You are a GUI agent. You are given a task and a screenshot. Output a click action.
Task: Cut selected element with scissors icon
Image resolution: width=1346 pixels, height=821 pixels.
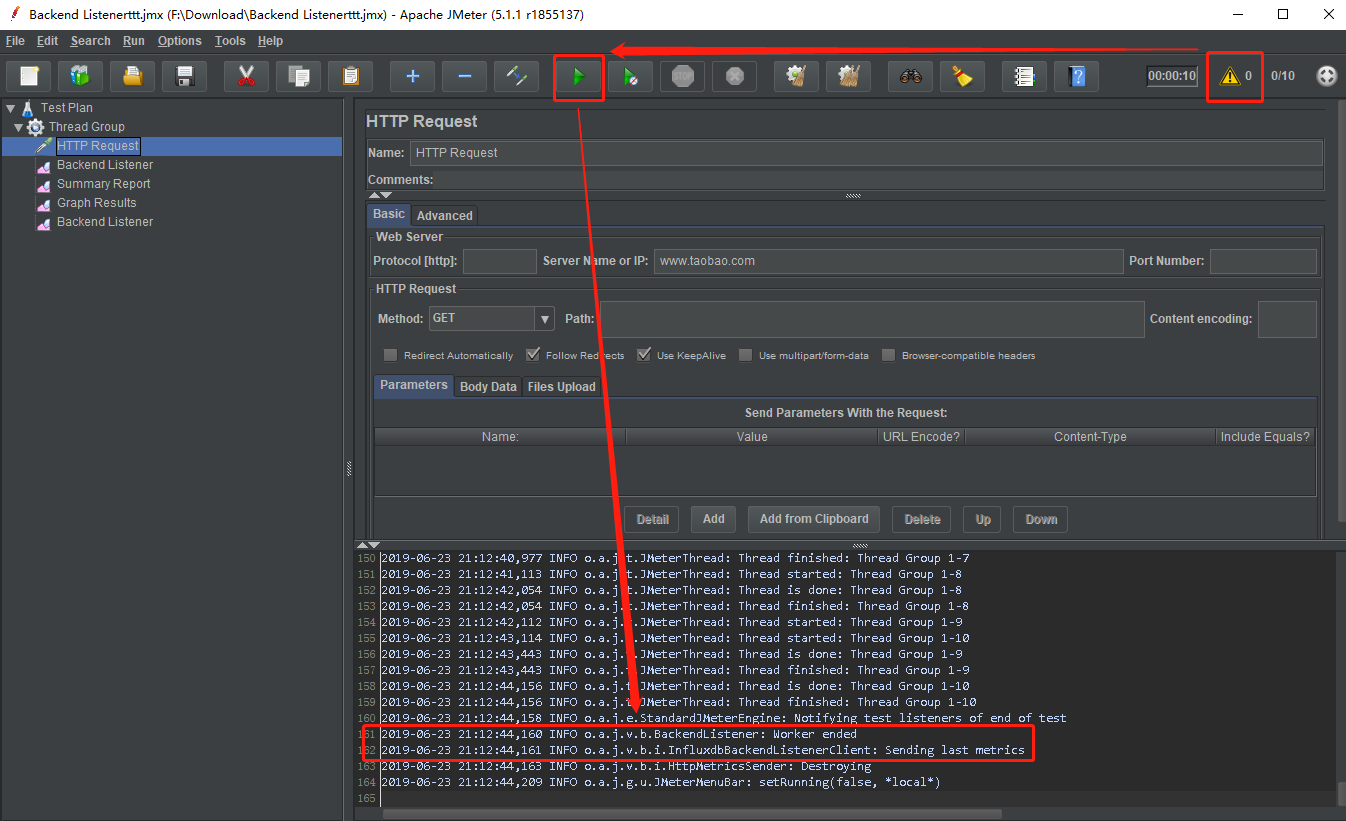coord(246,76)
